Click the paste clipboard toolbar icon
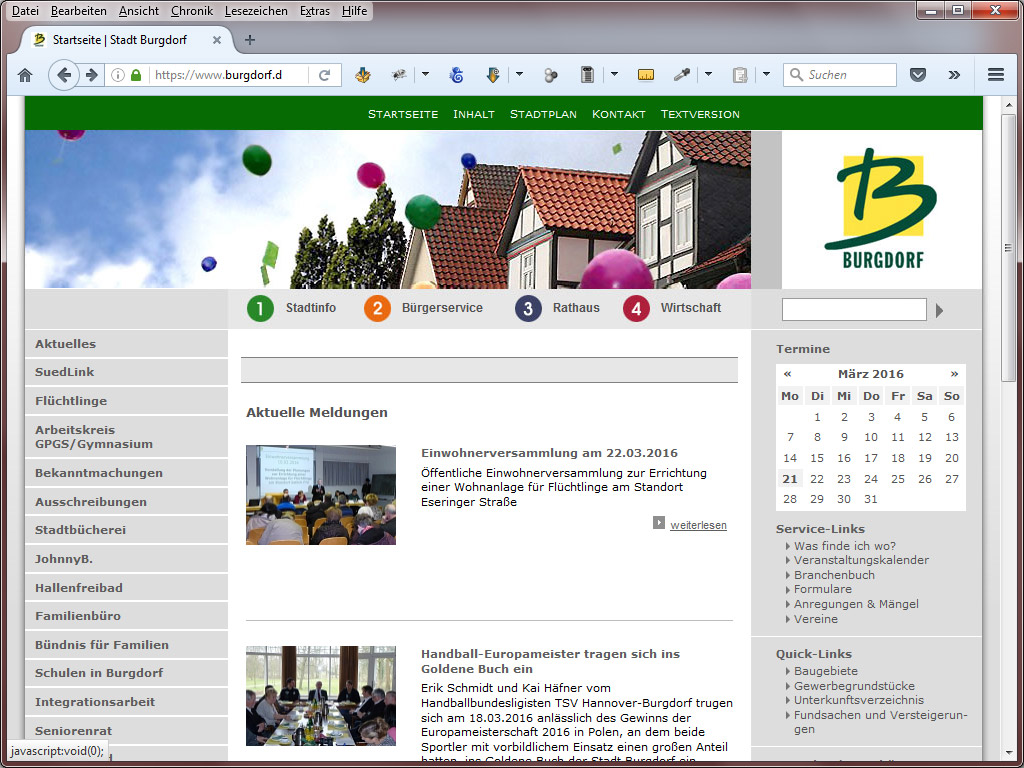Image resolution: width=1024 pixels, height=768 pixels. coord(740,75)
